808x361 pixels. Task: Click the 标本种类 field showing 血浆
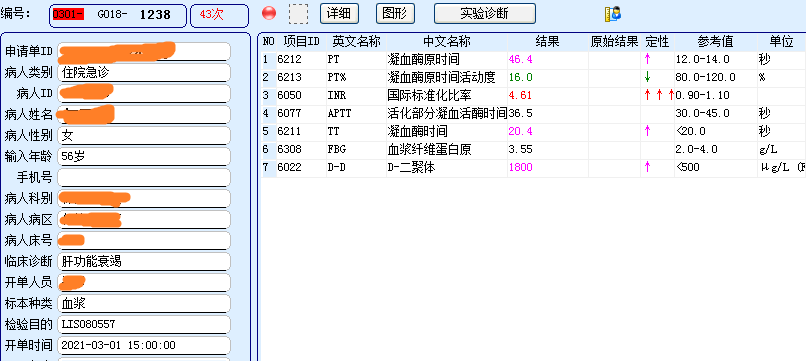coord(144,303)
